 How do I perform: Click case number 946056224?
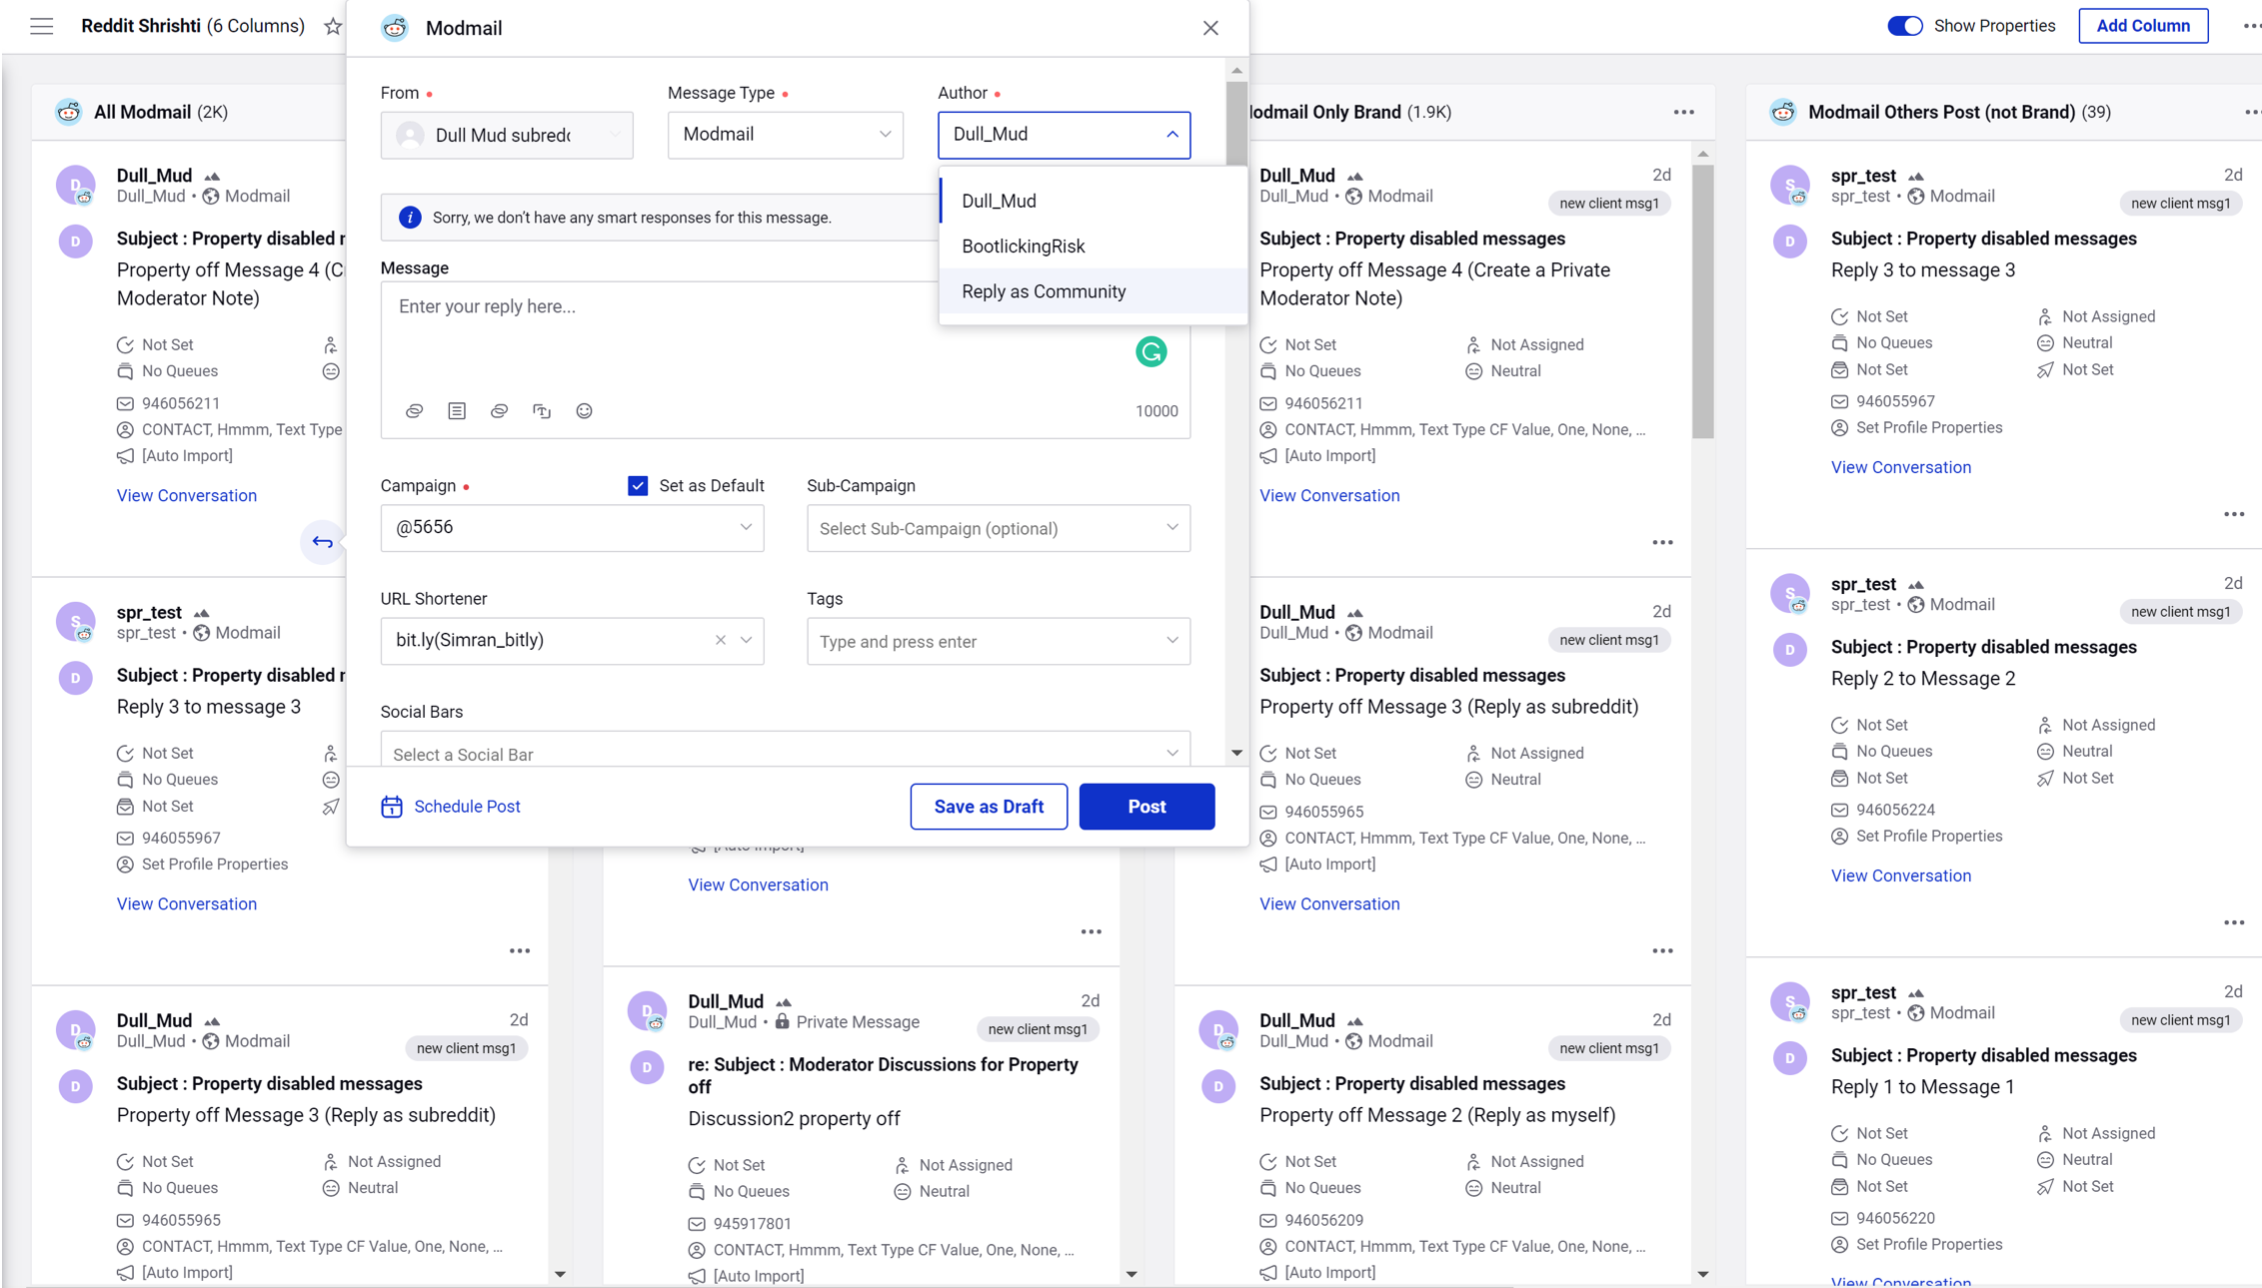point(1895,809)
